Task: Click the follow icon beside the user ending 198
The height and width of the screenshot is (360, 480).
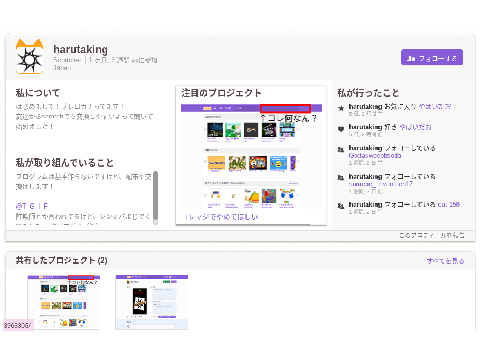Action: pos(341,206)
